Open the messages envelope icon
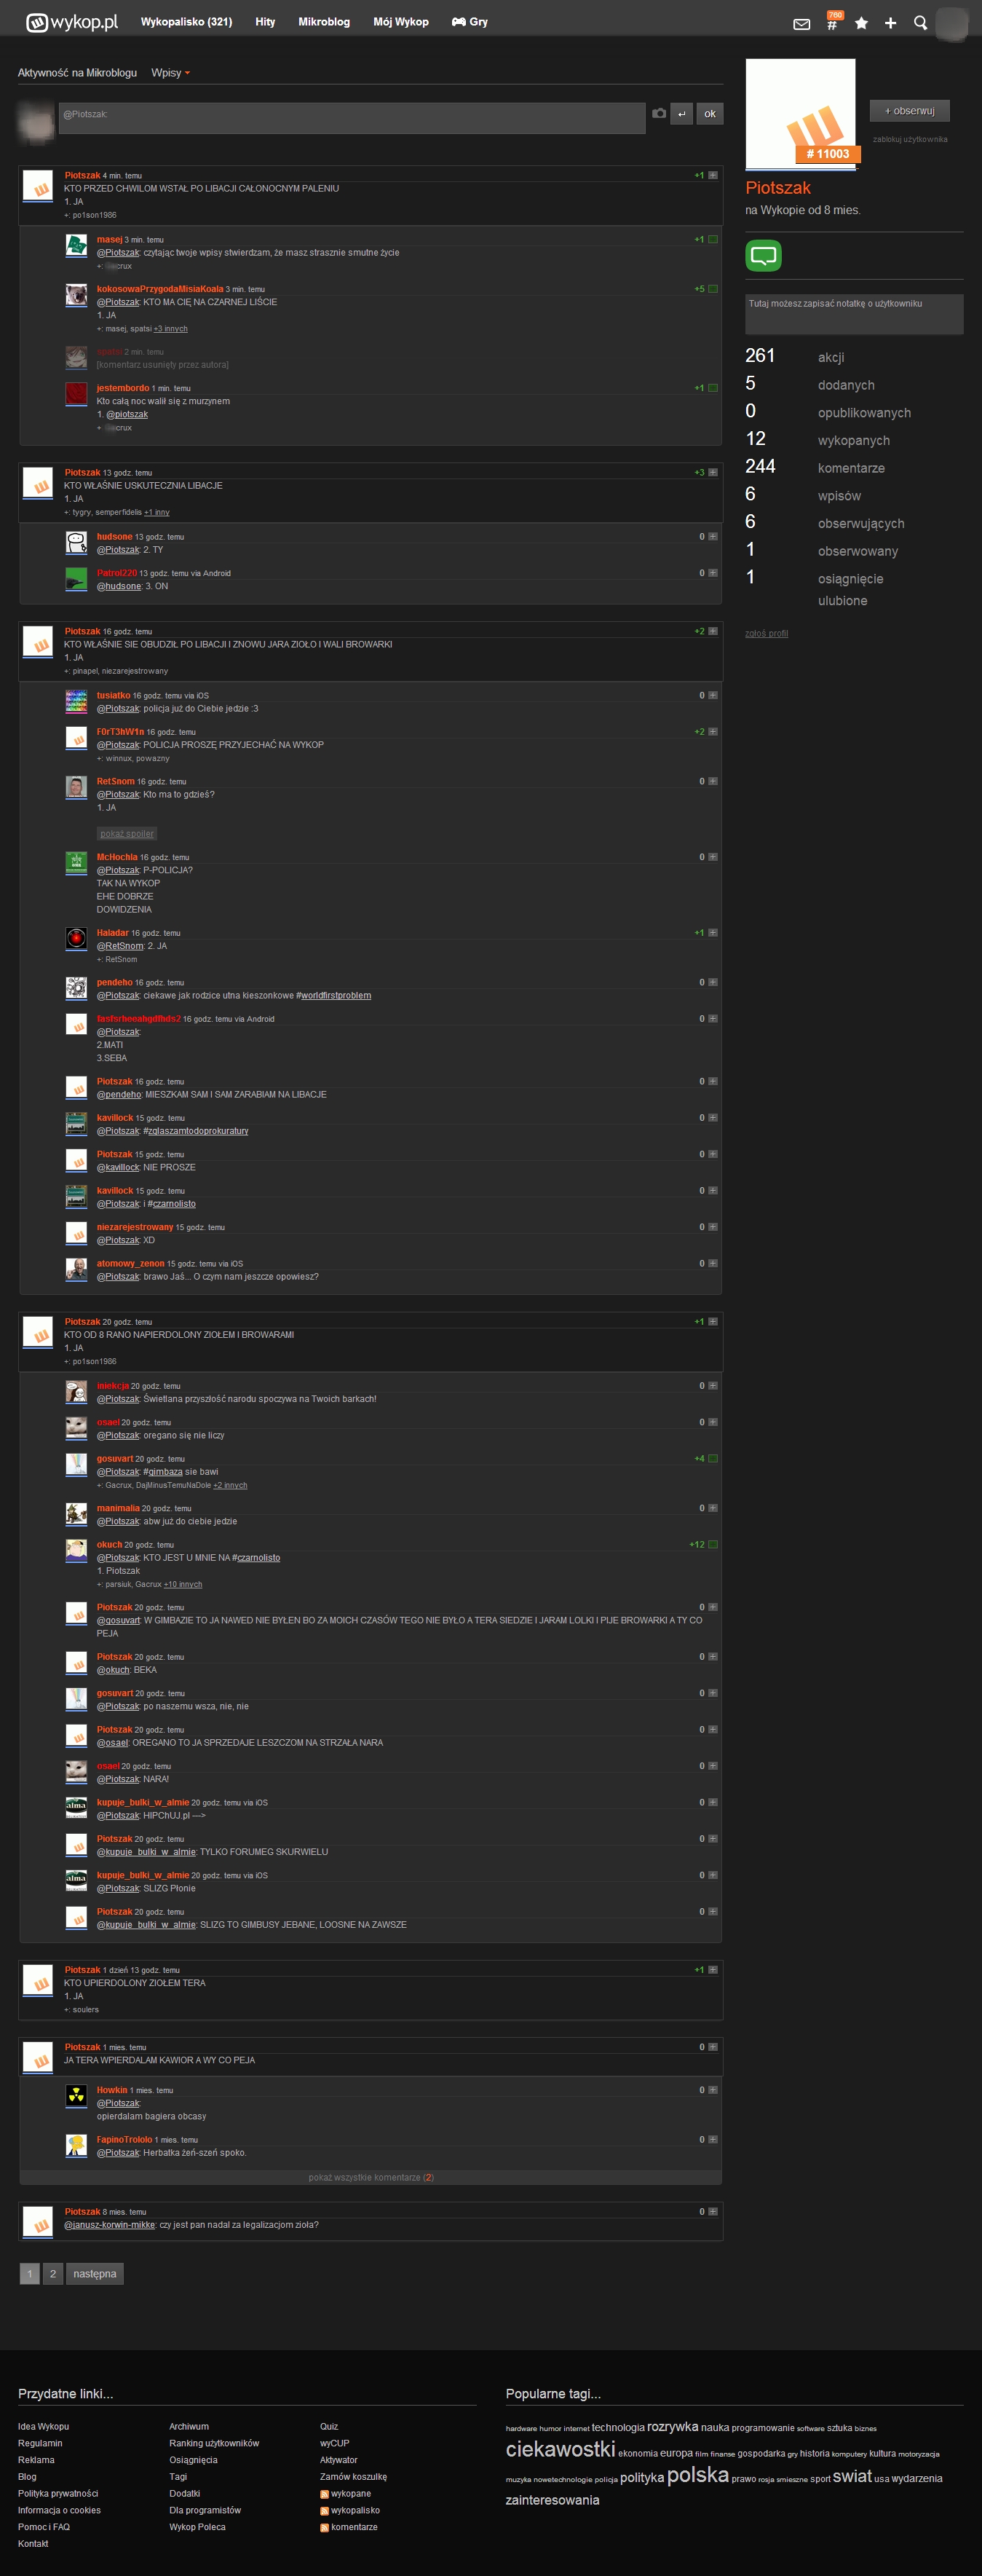The height and width of the screenshot is (2576, 982). [x=801, y=24]
